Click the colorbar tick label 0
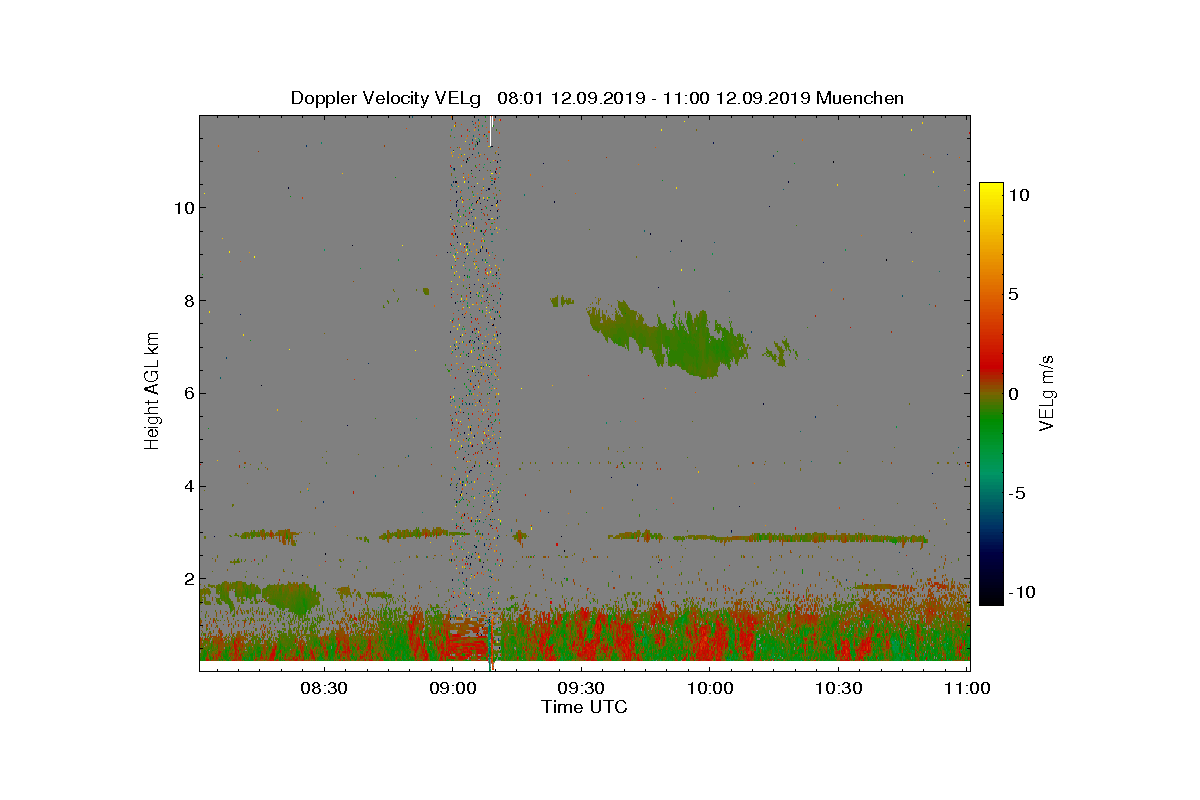The width and height of the screenshot is (1200, 800). tap(1013, 394)
